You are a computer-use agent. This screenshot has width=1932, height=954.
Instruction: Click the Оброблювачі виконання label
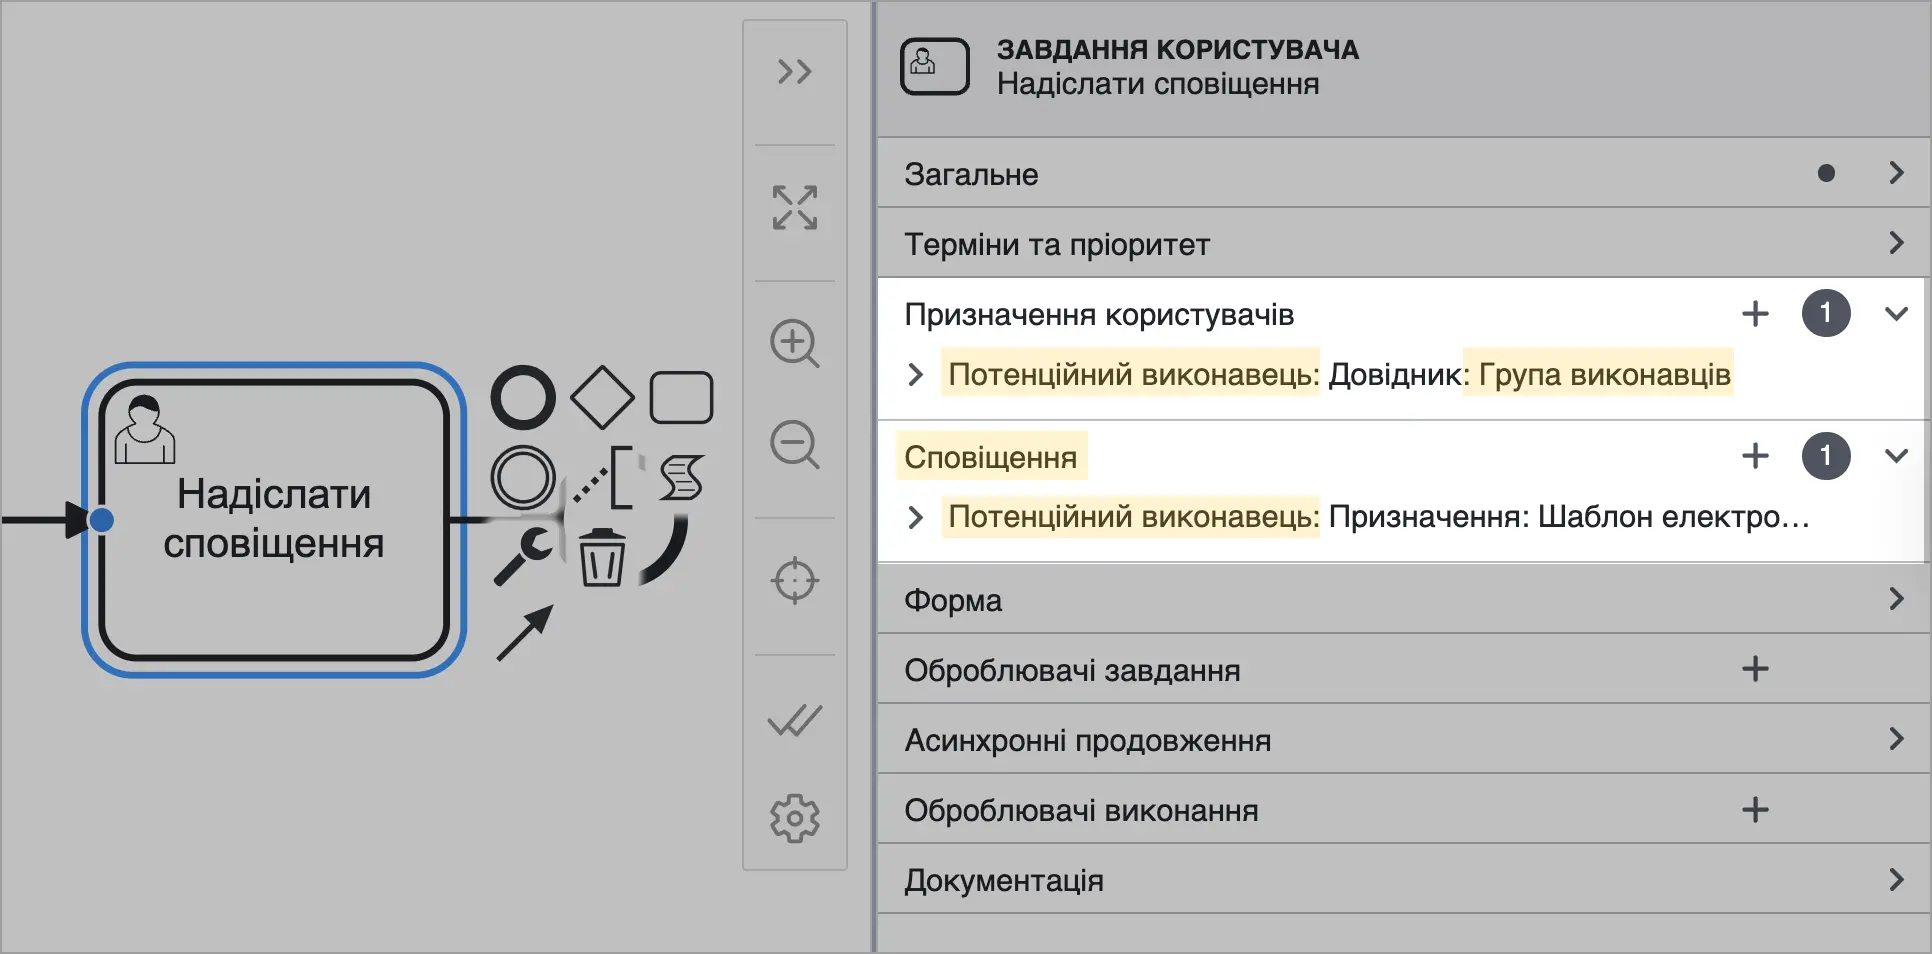pyautogui.click(x=1081, y=810)
